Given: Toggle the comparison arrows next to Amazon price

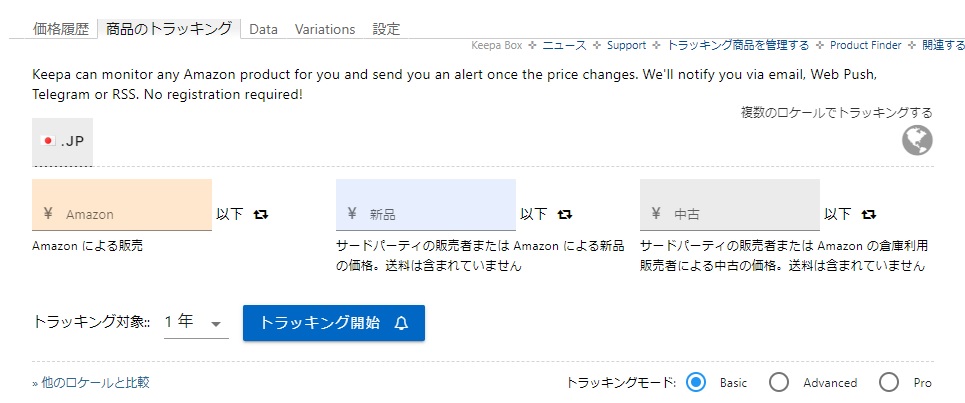Looking at the screenshot, I should tap(261, 214).
